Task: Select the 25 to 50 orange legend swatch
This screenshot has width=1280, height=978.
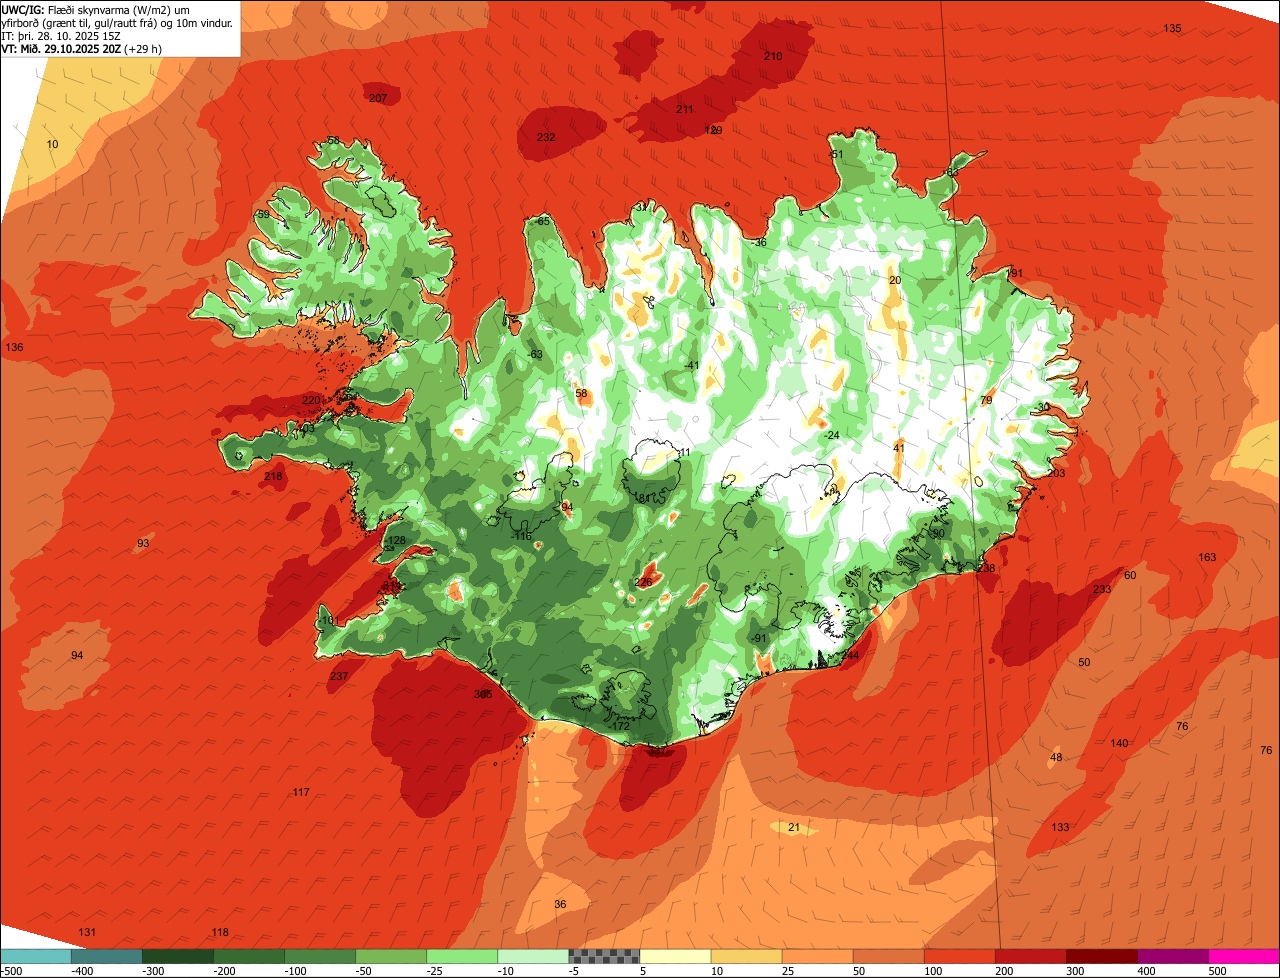Action: pyautogui.click(x=817, y=956)
